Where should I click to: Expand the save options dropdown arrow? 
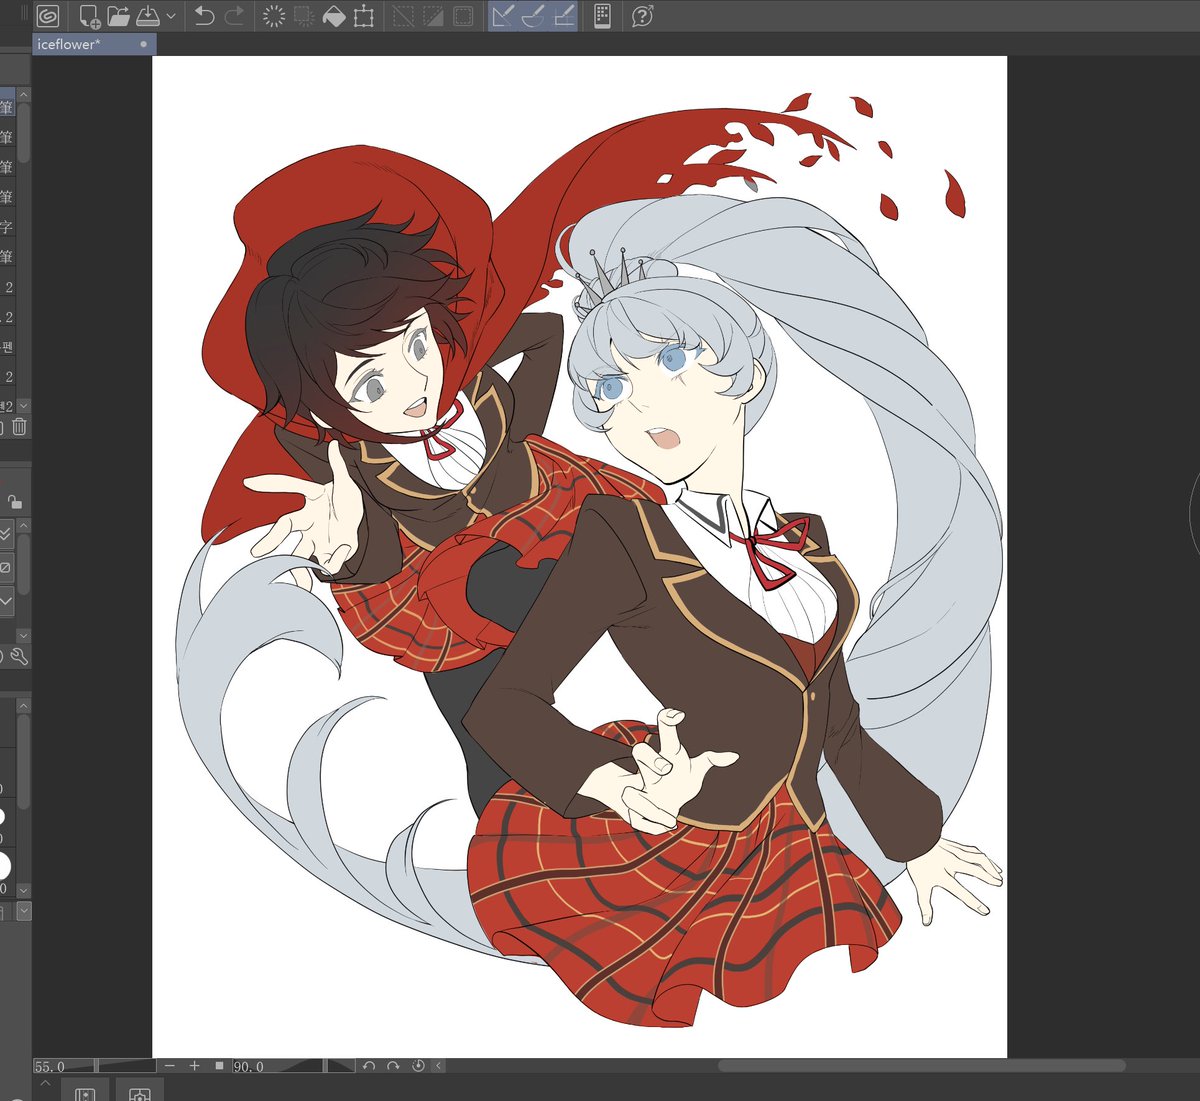coord(171,16)
